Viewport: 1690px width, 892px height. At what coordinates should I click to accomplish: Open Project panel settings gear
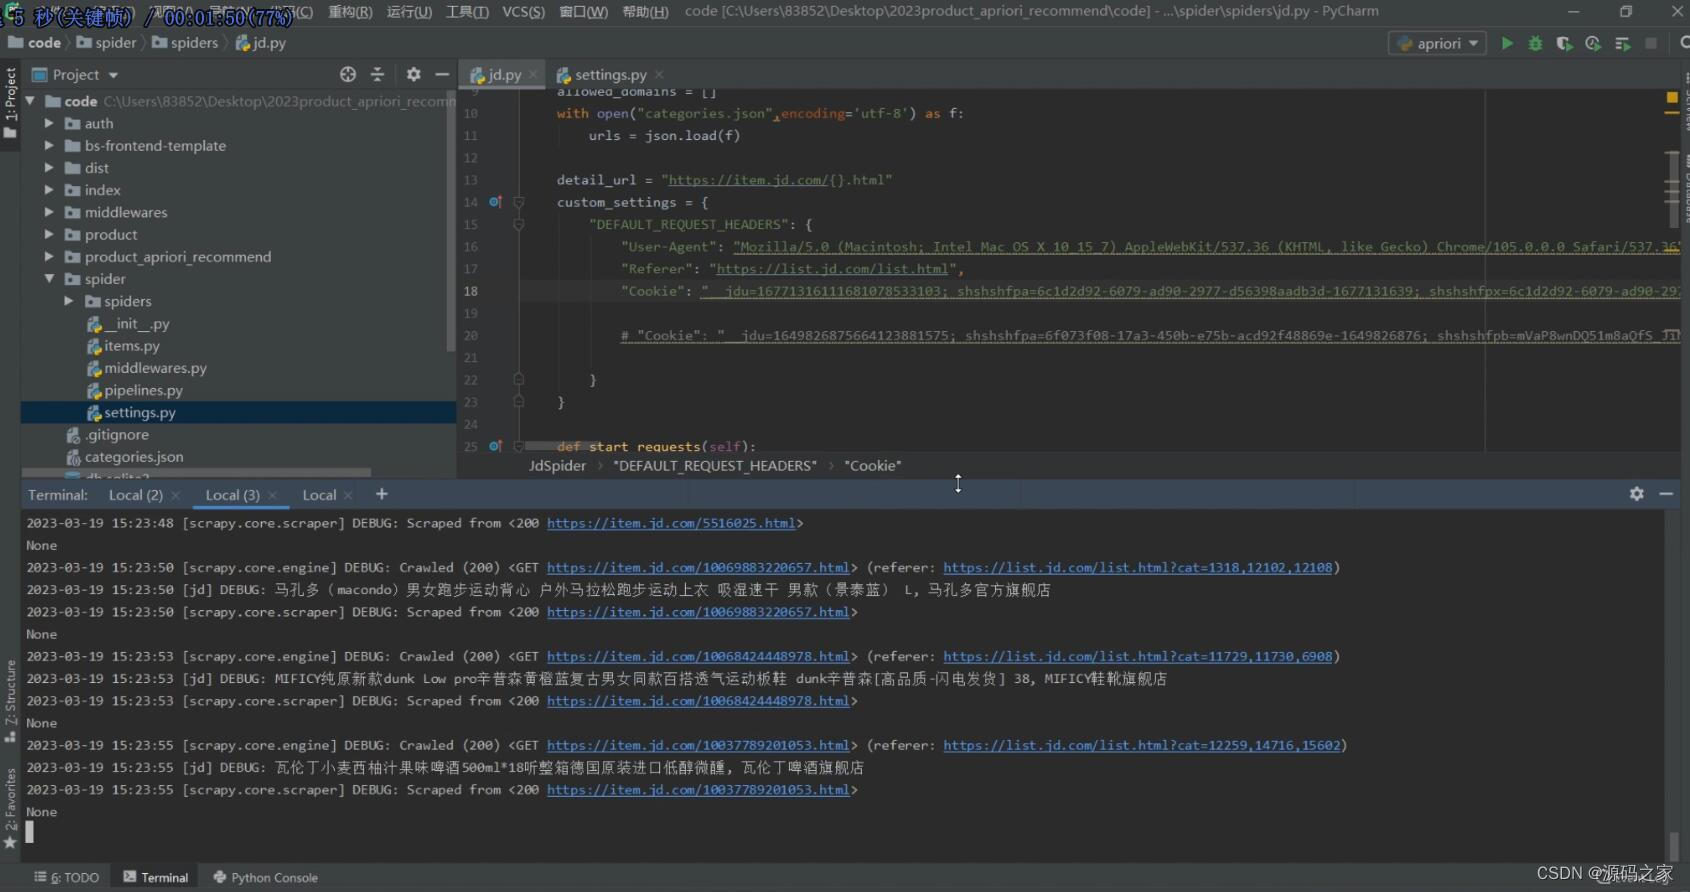click(414, 74)
